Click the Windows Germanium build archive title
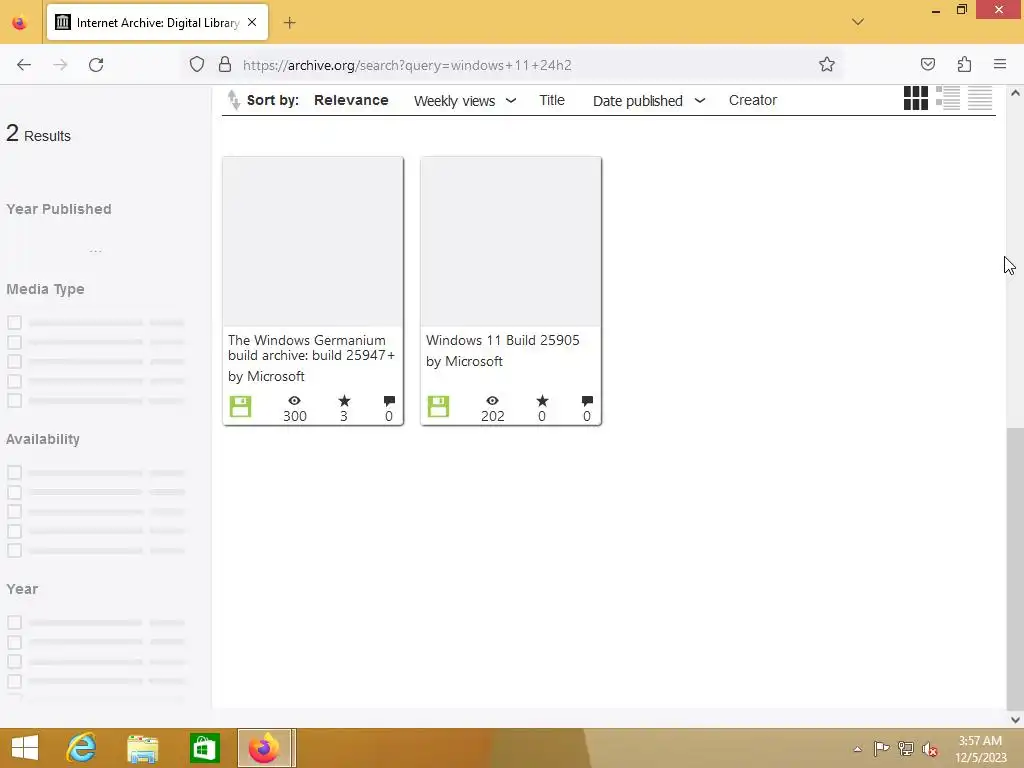 312,347
